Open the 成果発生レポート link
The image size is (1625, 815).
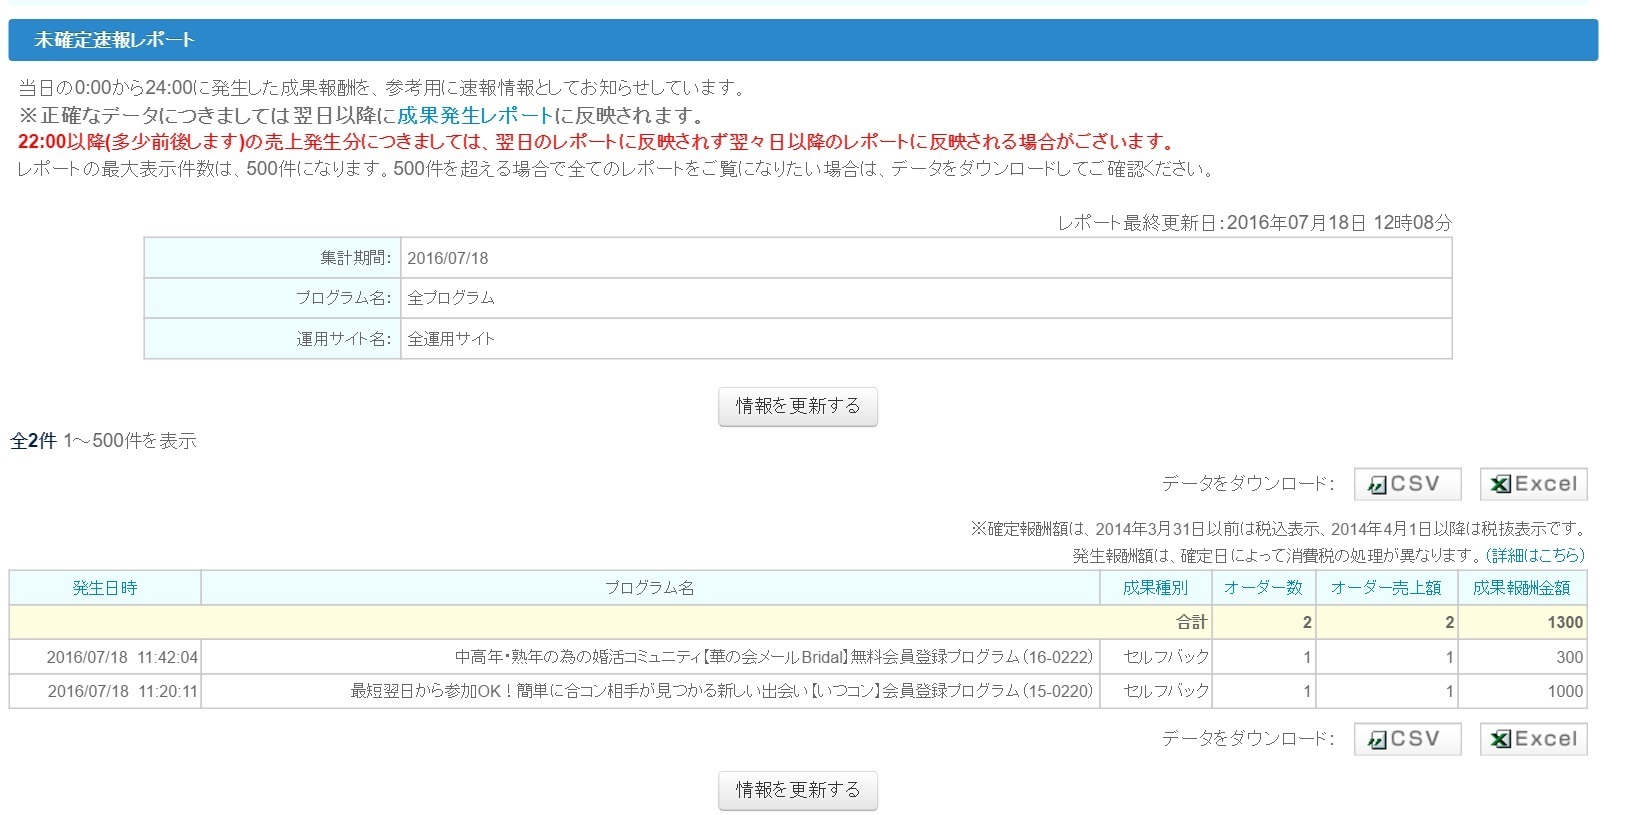[475, 115]
